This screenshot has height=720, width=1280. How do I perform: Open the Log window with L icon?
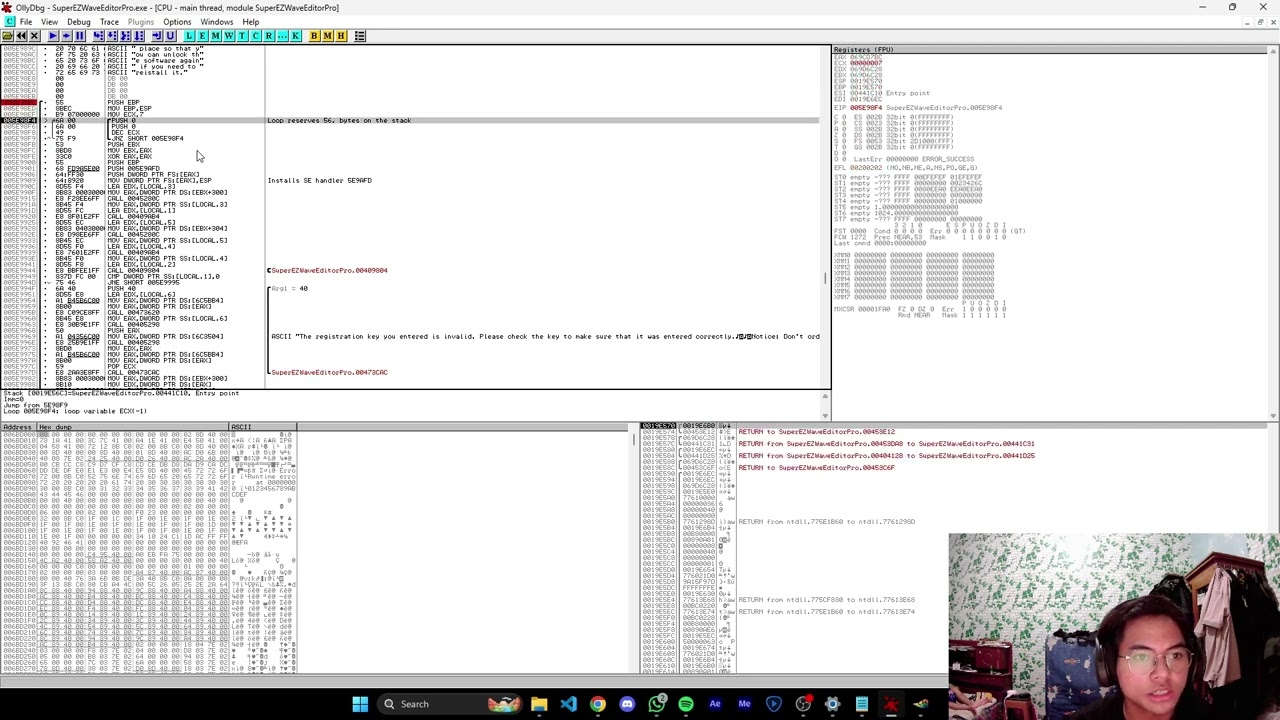[189, 36]
